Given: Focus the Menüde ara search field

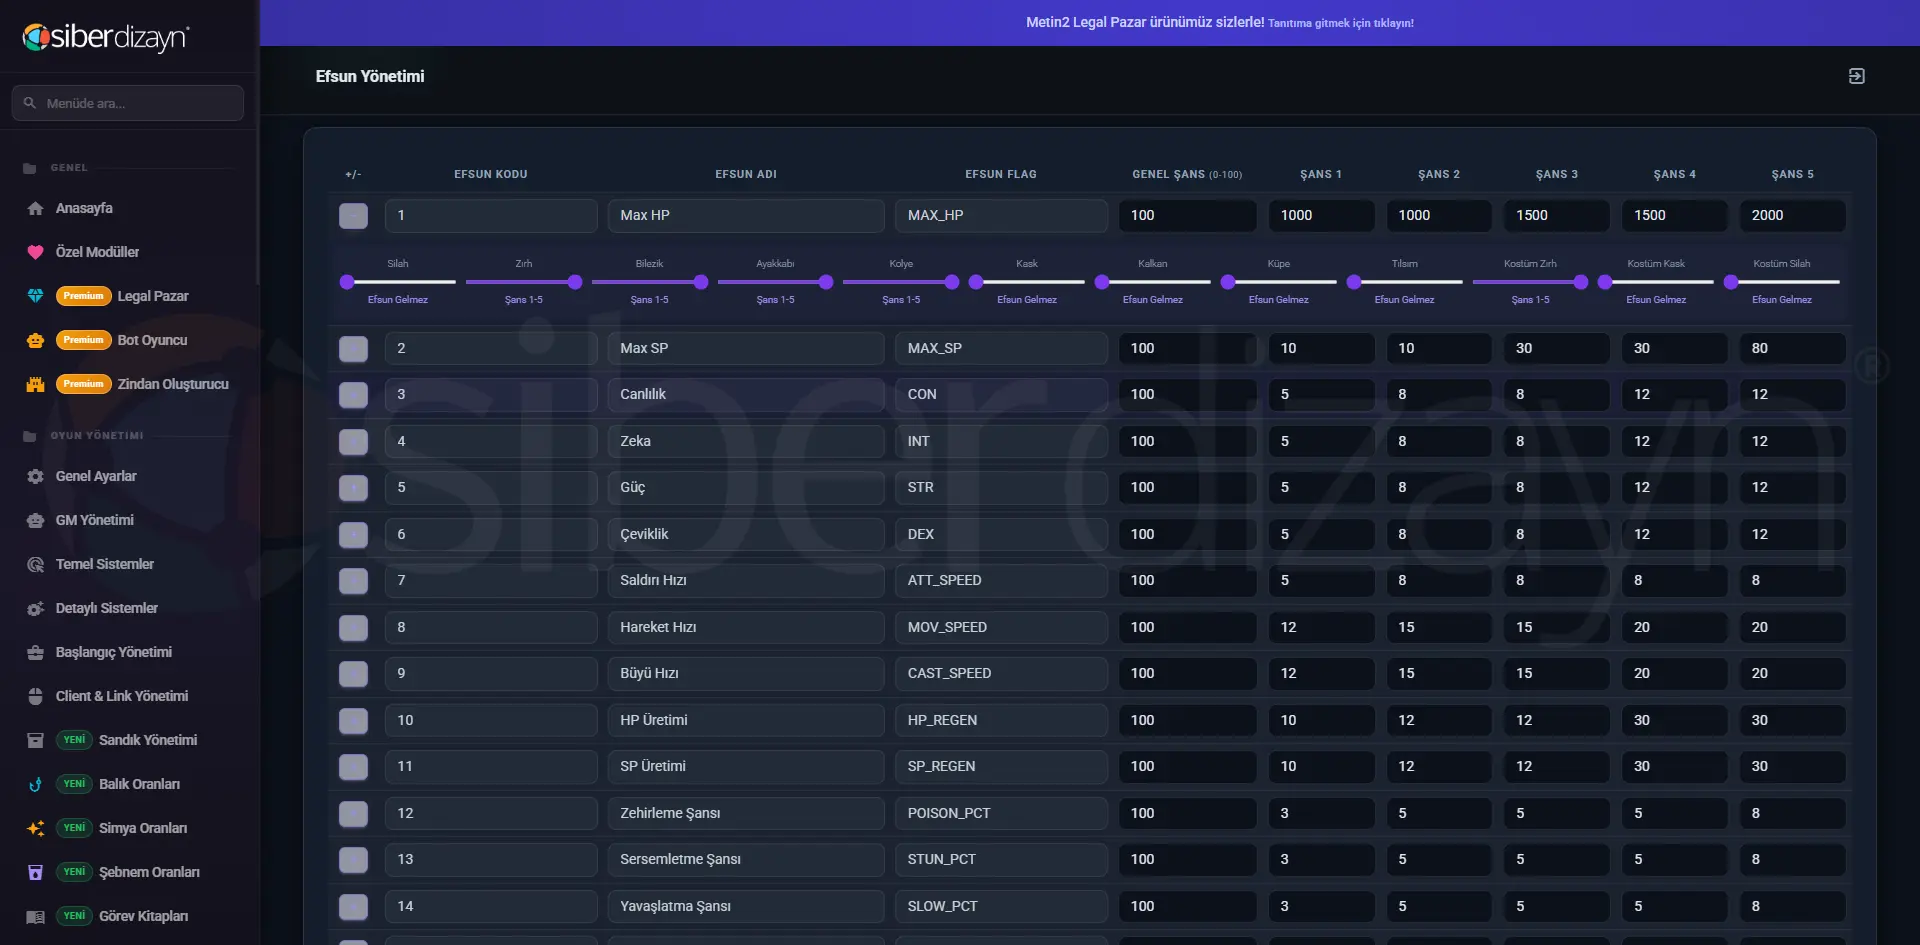Looking at the screenshot, I should (x=128, y=103).
